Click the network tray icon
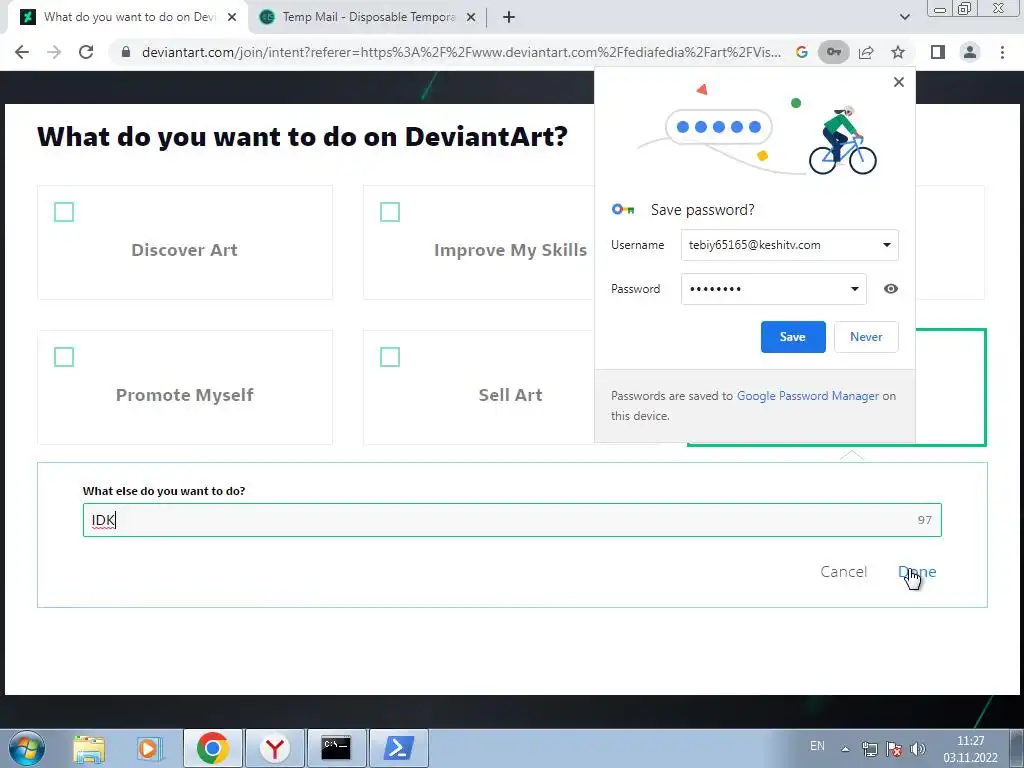This screenshot has width=1024, height=768. (x=869, y=748)
